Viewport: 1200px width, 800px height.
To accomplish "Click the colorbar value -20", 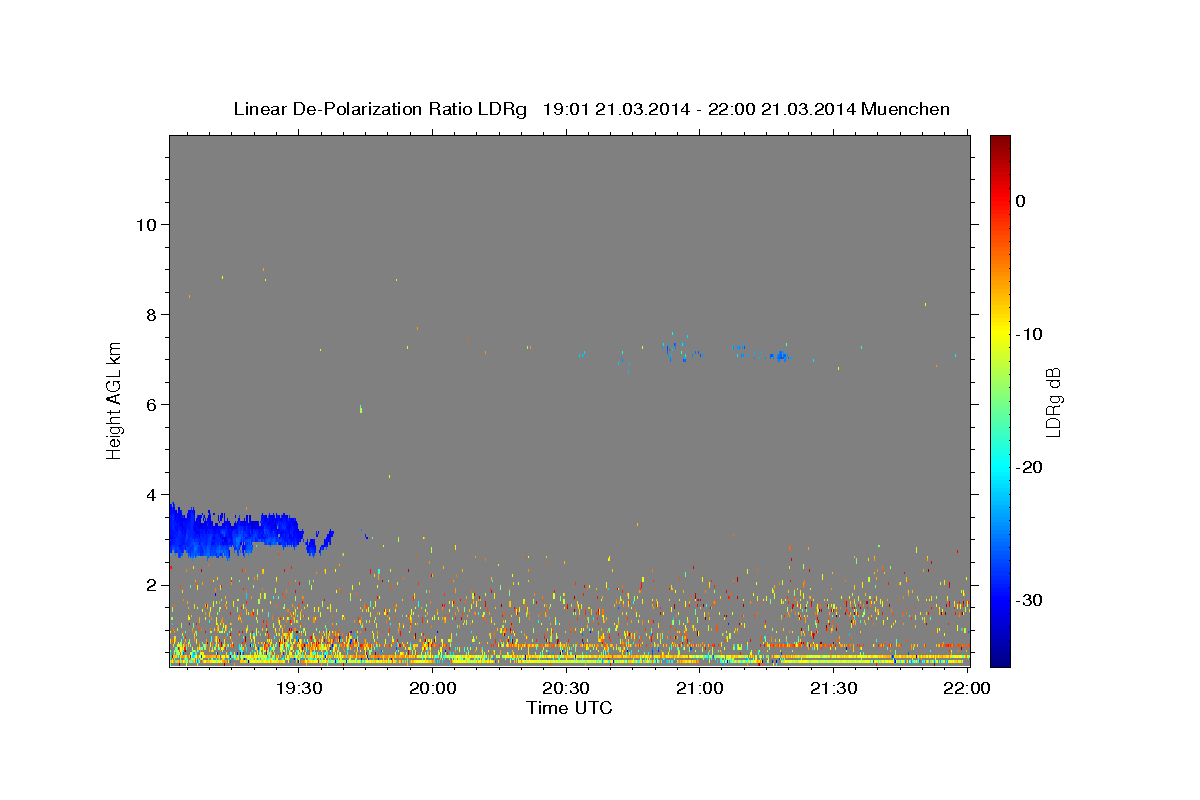I will coord(1030,467).
